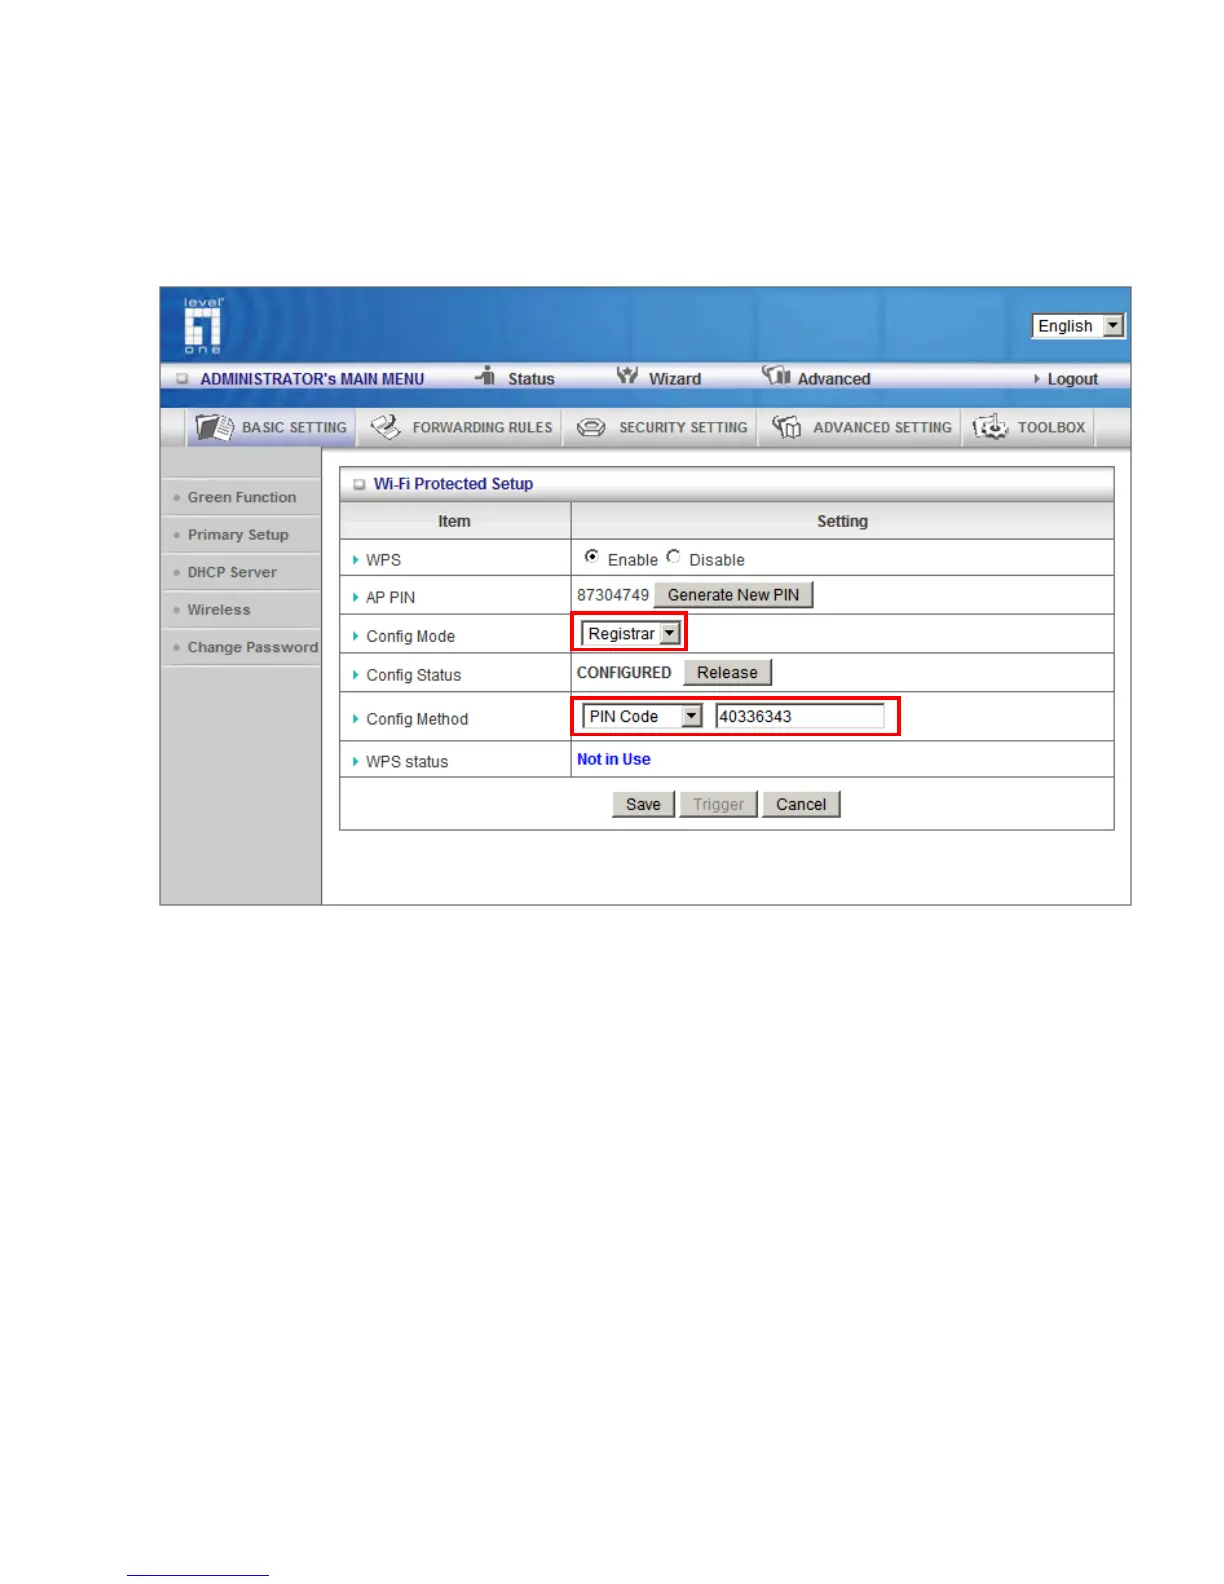This screenshot has width=1224, height=1584.
Task: Click the Toolbox gear icon
Action: click(990, 427)
